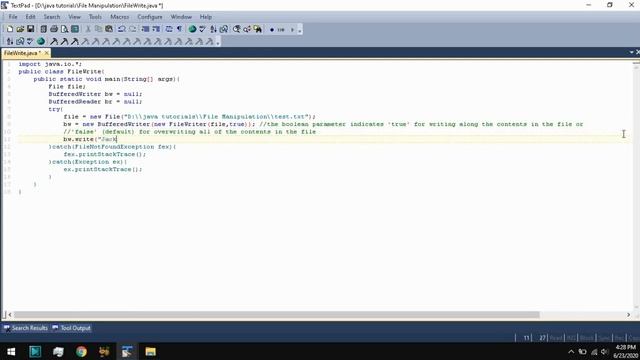Open the Macros menu
Screen dimensions: 640x360
point(120,17)
